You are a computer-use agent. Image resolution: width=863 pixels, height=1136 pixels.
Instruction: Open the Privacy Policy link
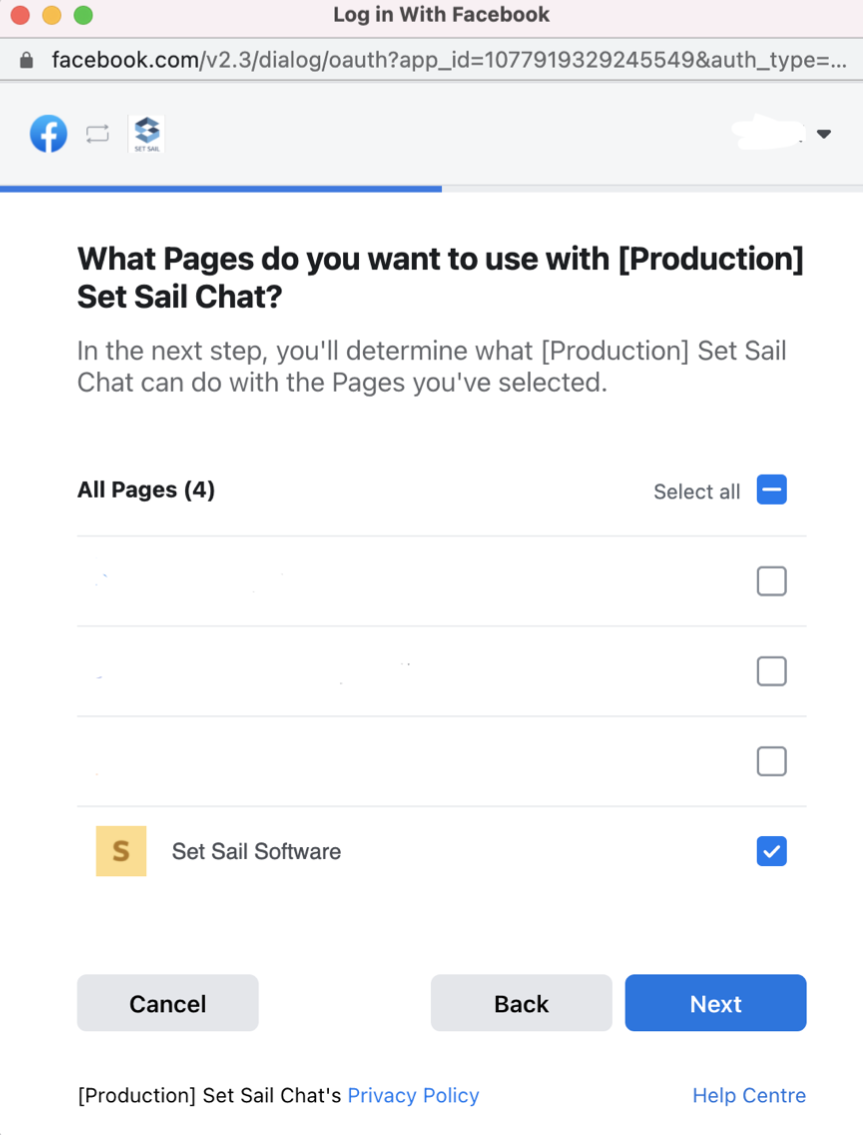[413, 1095]
